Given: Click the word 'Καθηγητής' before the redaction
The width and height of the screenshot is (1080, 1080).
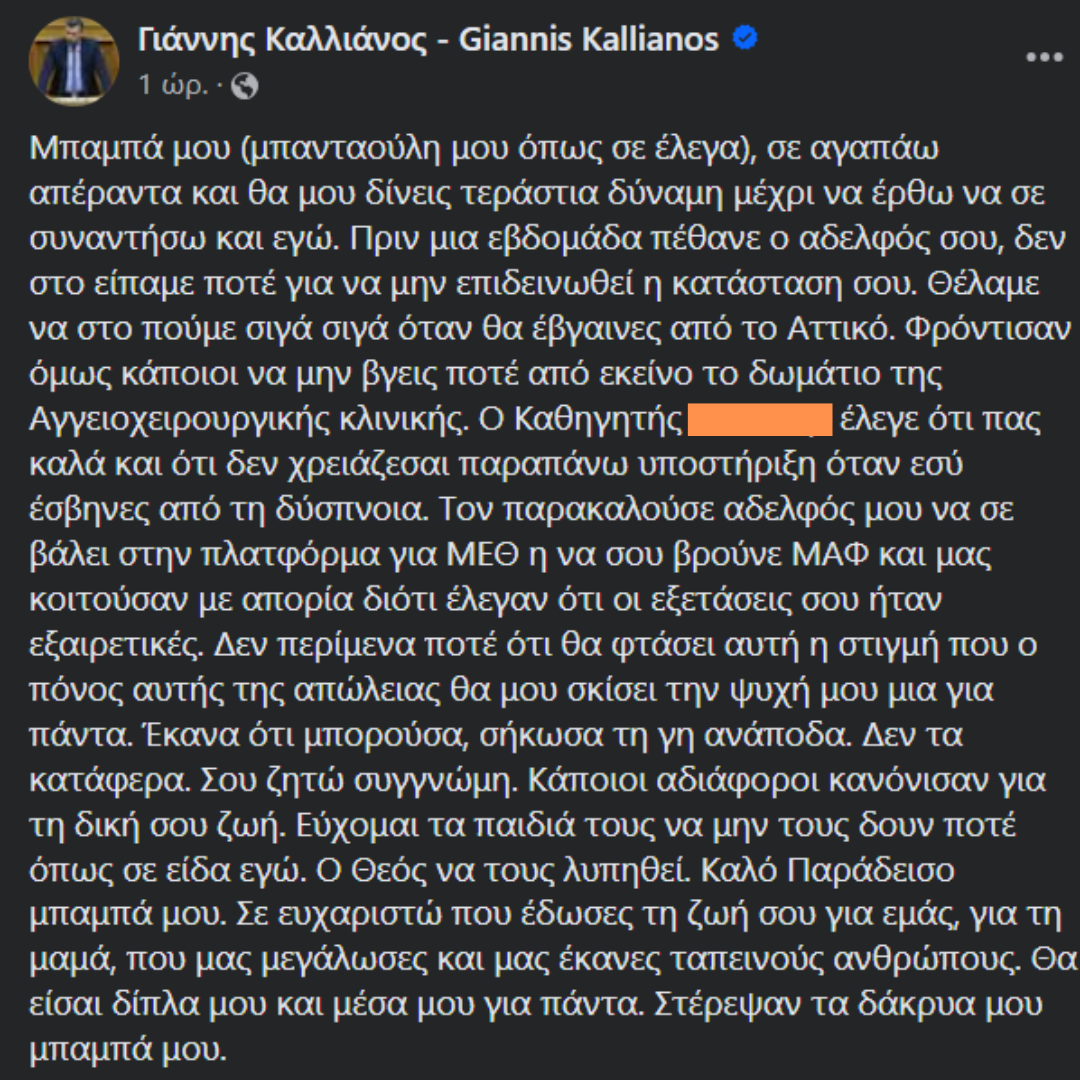Looking at the screenshot, I should coord(598,419).
